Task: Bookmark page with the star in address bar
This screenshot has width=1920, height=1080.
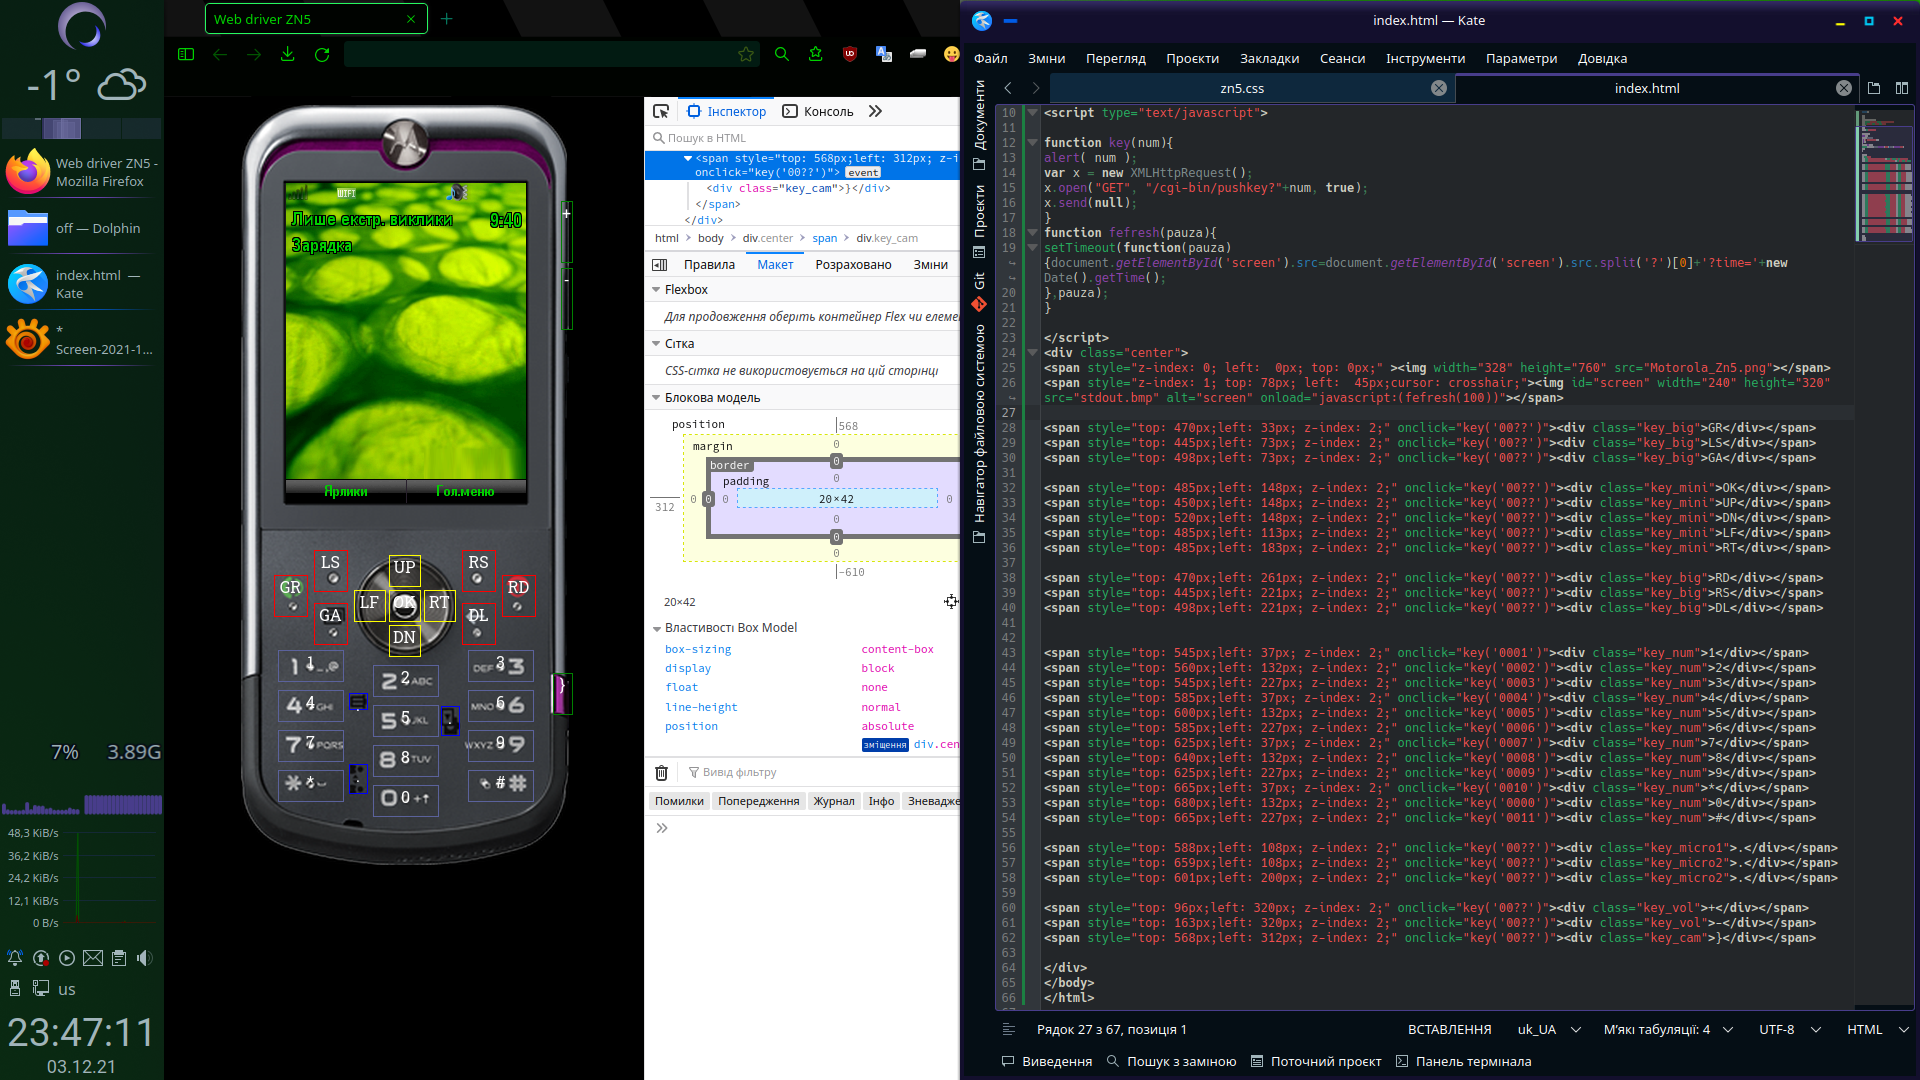Action: [x=745, y=55]
